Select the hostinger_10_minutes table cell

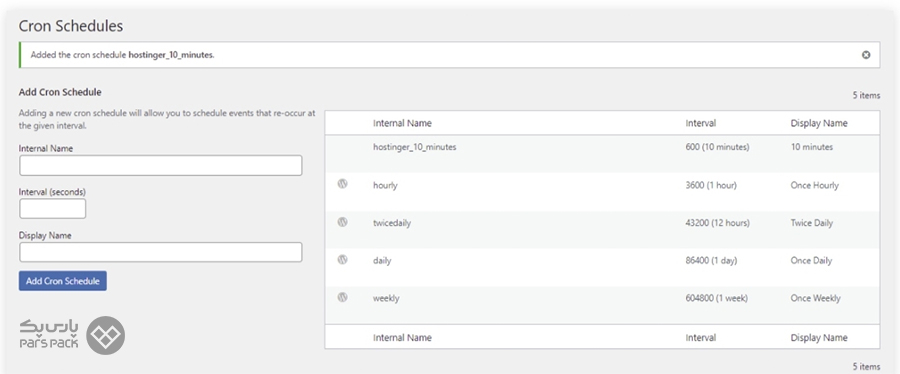[x=414, y=147]
